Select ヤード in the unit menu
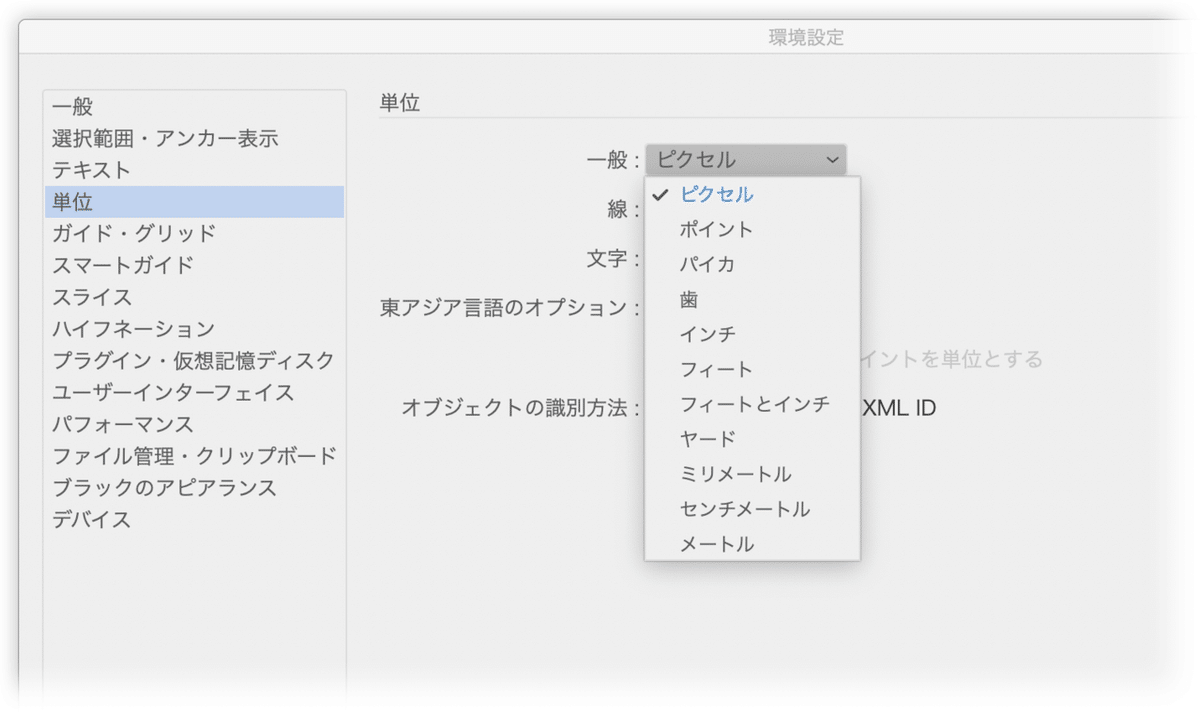The width and height of the screenshot is (1200, 712). 707,440
